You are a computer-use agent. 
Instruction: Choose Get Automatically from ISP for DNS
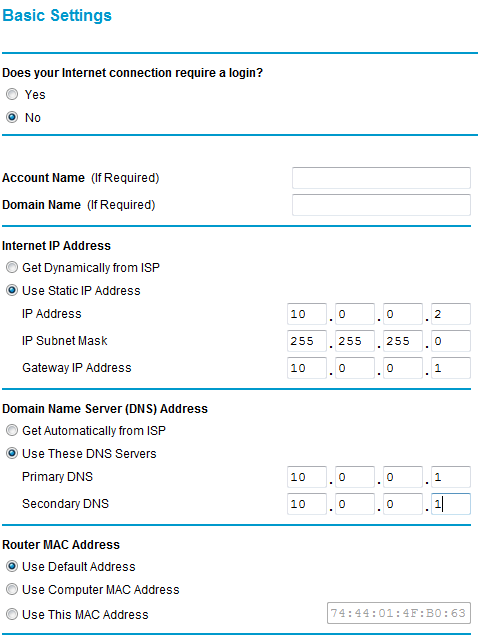pos(12,430)
